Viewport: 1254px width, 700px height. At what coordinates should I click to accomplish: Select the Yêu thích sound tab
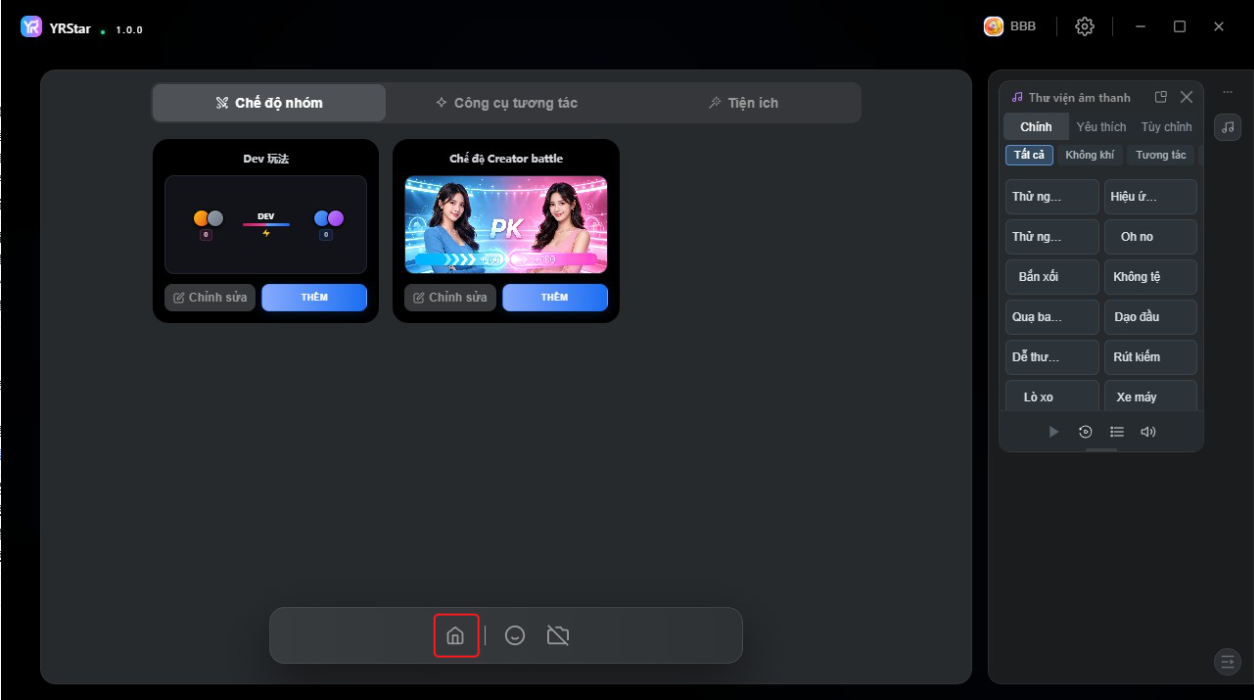coord(1101,127)
